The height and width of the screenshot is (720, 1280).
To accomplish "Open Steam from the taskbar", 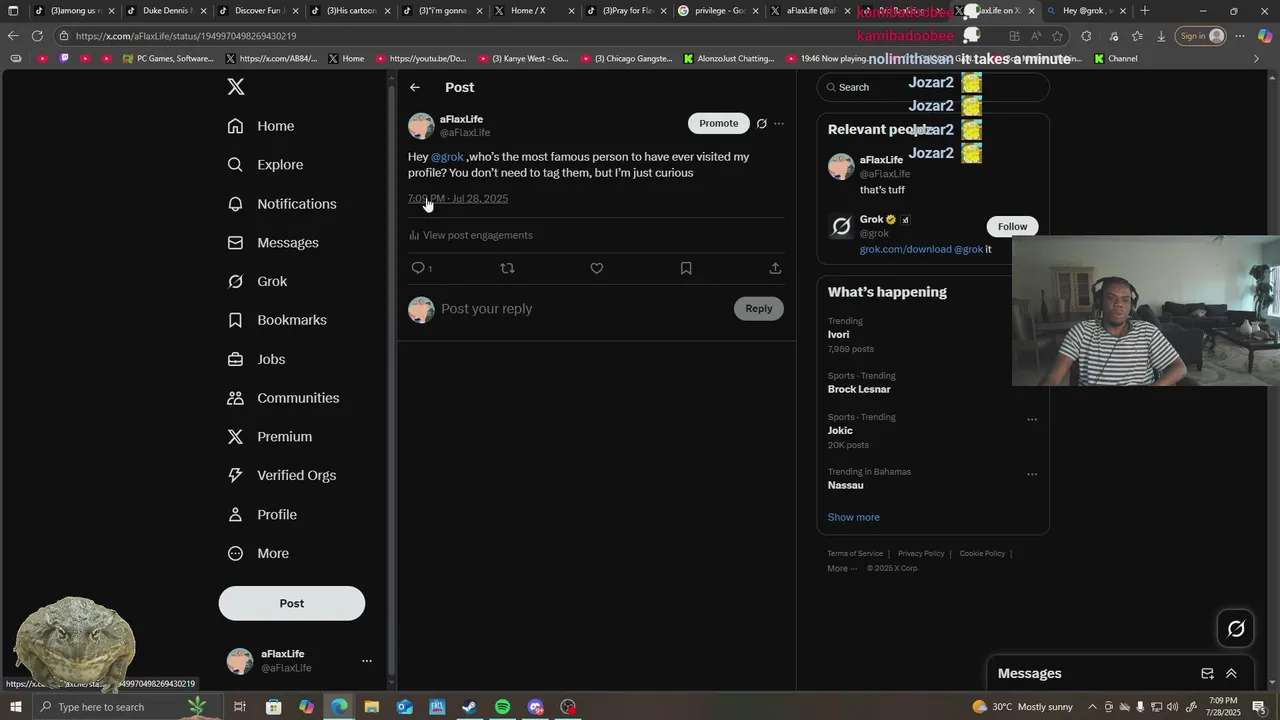I will point(469,707).
